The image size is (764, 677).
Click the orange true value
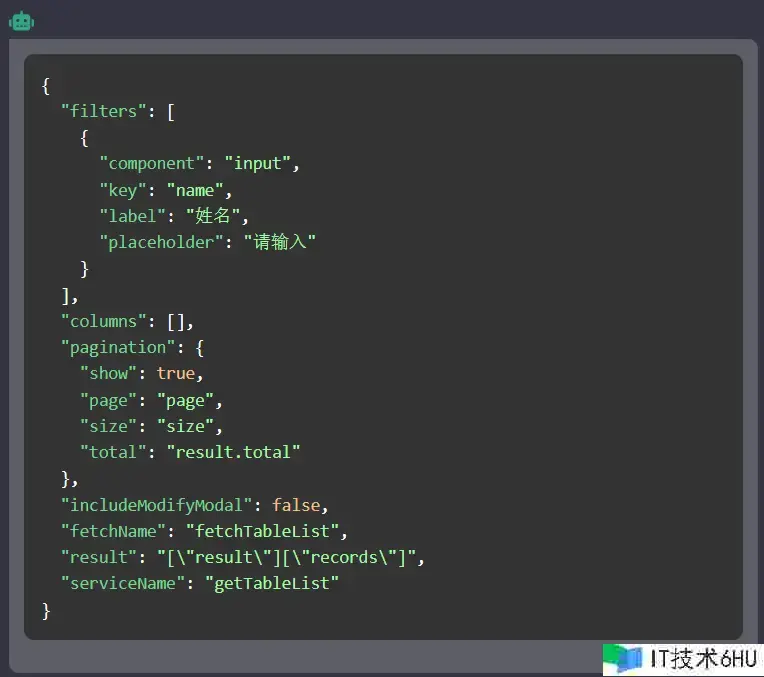point(176,373)
